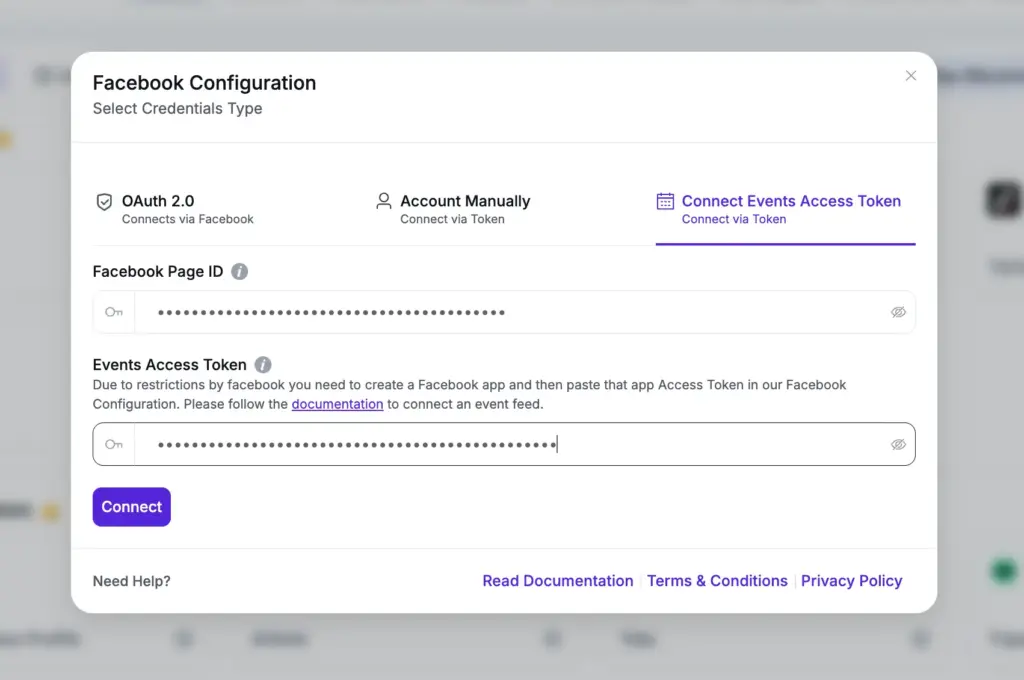Open the documentation link in the description
The height and width of the screenshot is (680, 1024).
pos(337,404)
